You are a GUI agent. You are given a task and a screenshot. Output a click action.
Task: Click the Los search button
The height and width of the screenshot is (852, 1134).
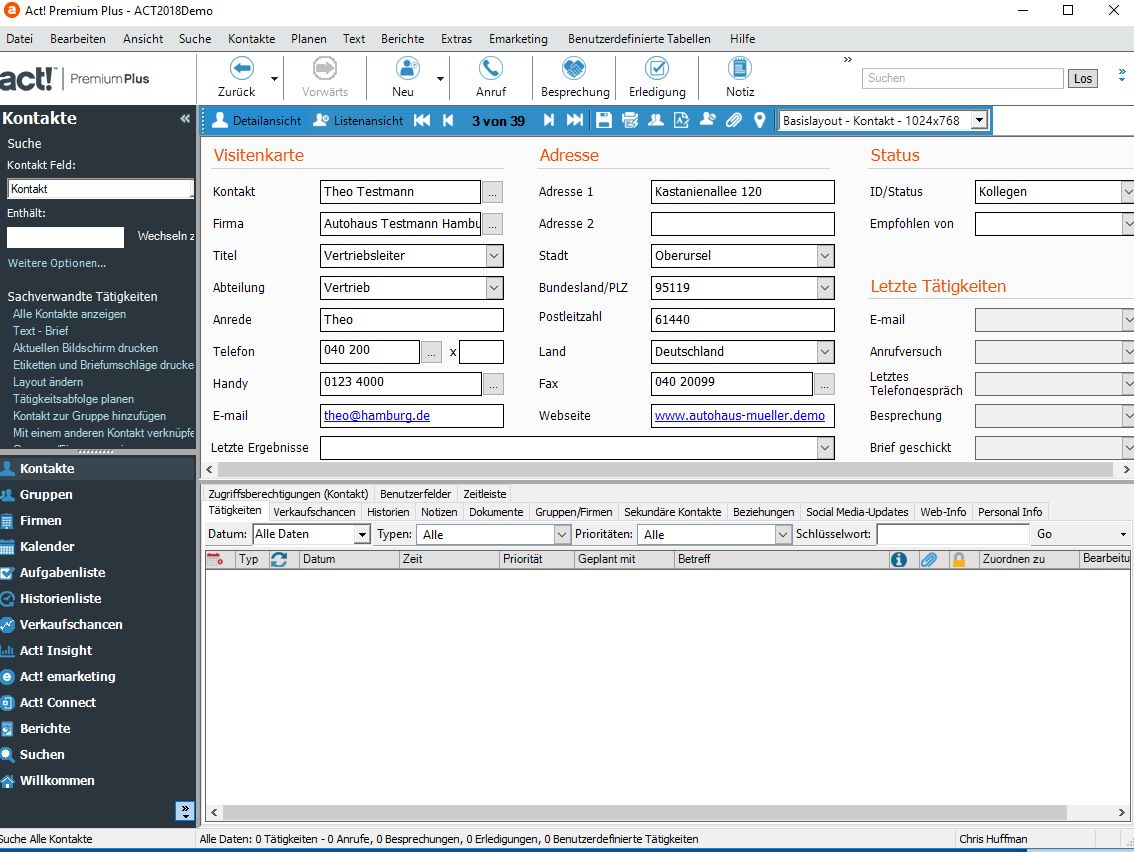(x=1083, y=78)
